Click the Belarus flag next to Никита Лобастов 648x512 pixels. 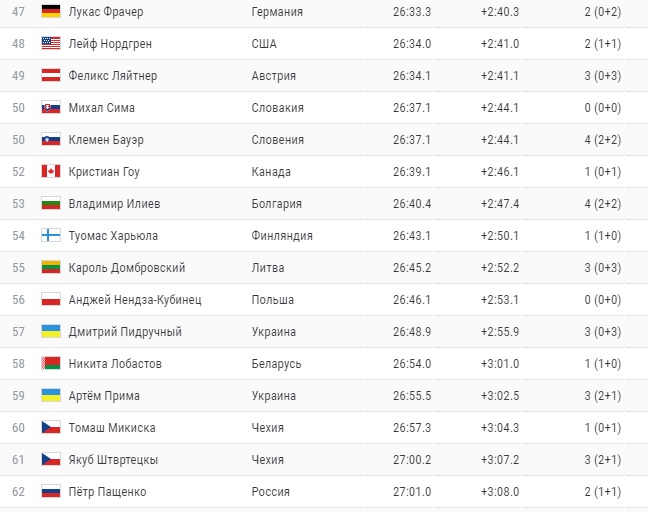[51, 364]
